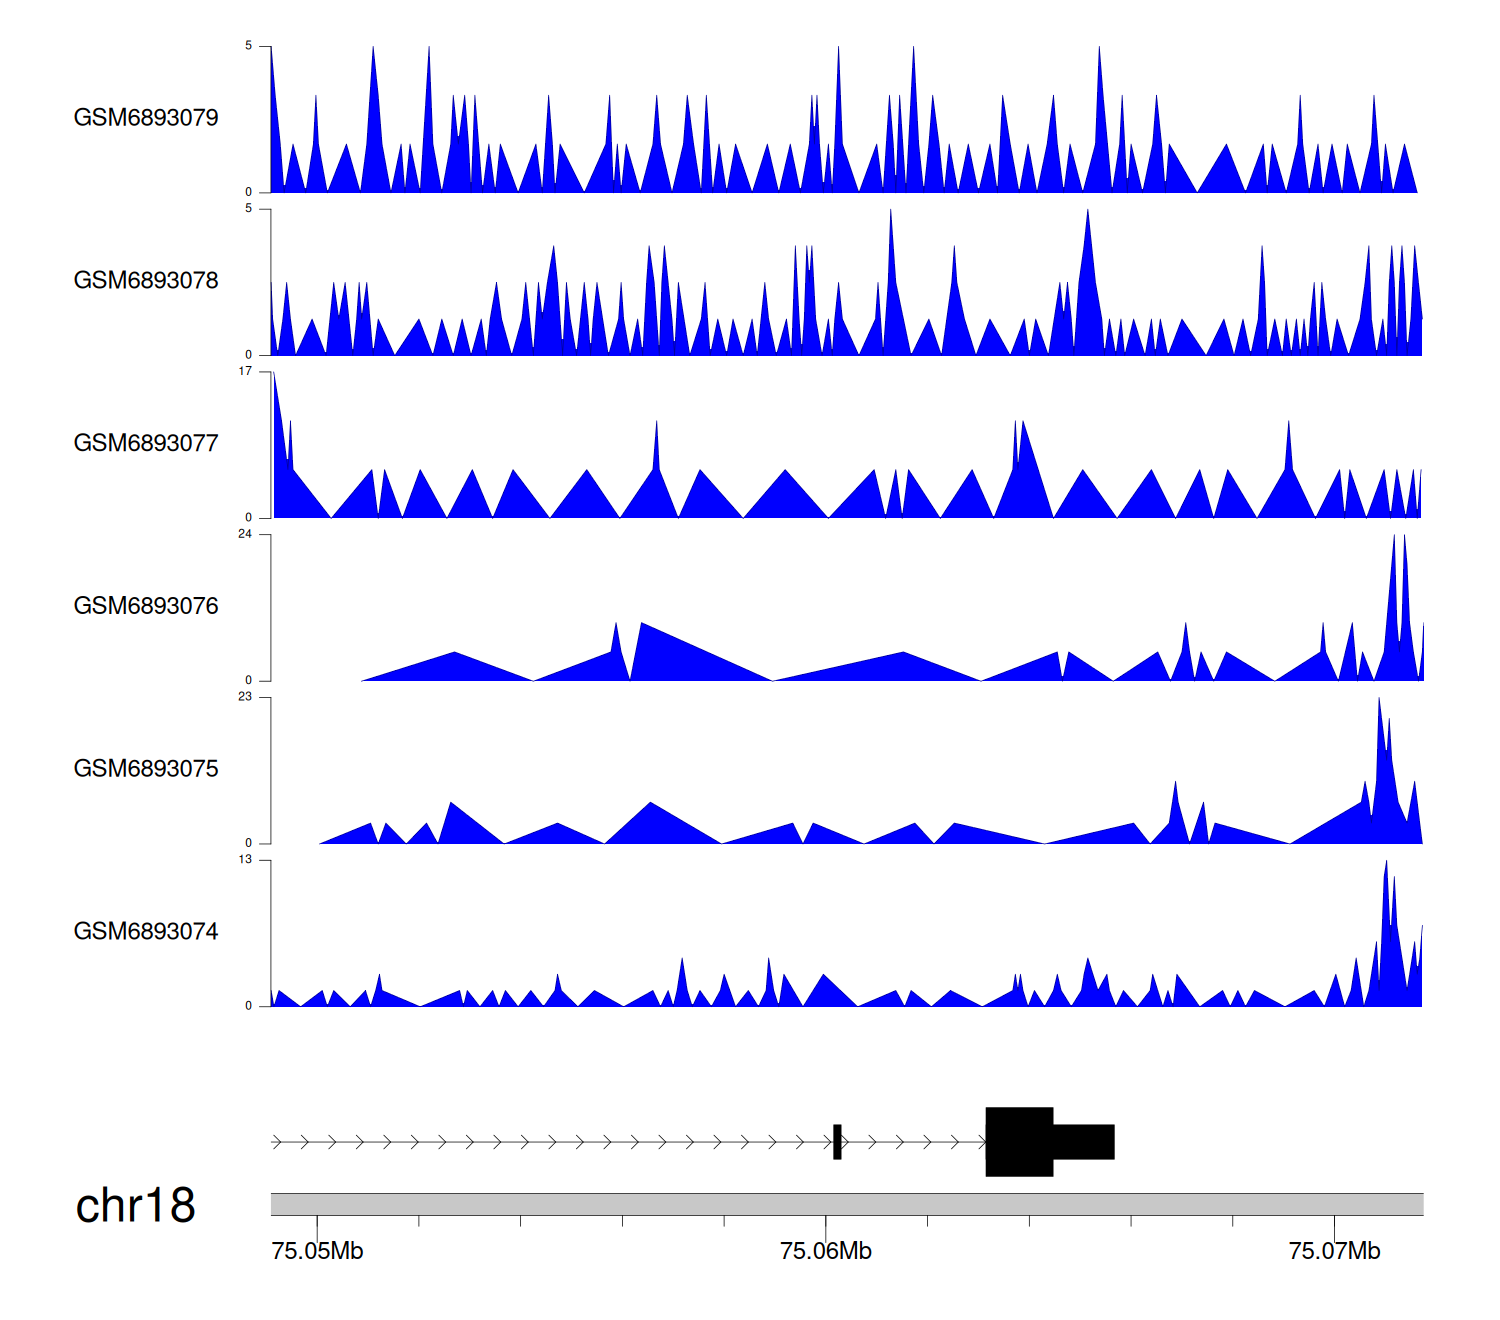Select the GSM6893078 track label
The width and height of the screenshot is (1500, 1320).
146,281
